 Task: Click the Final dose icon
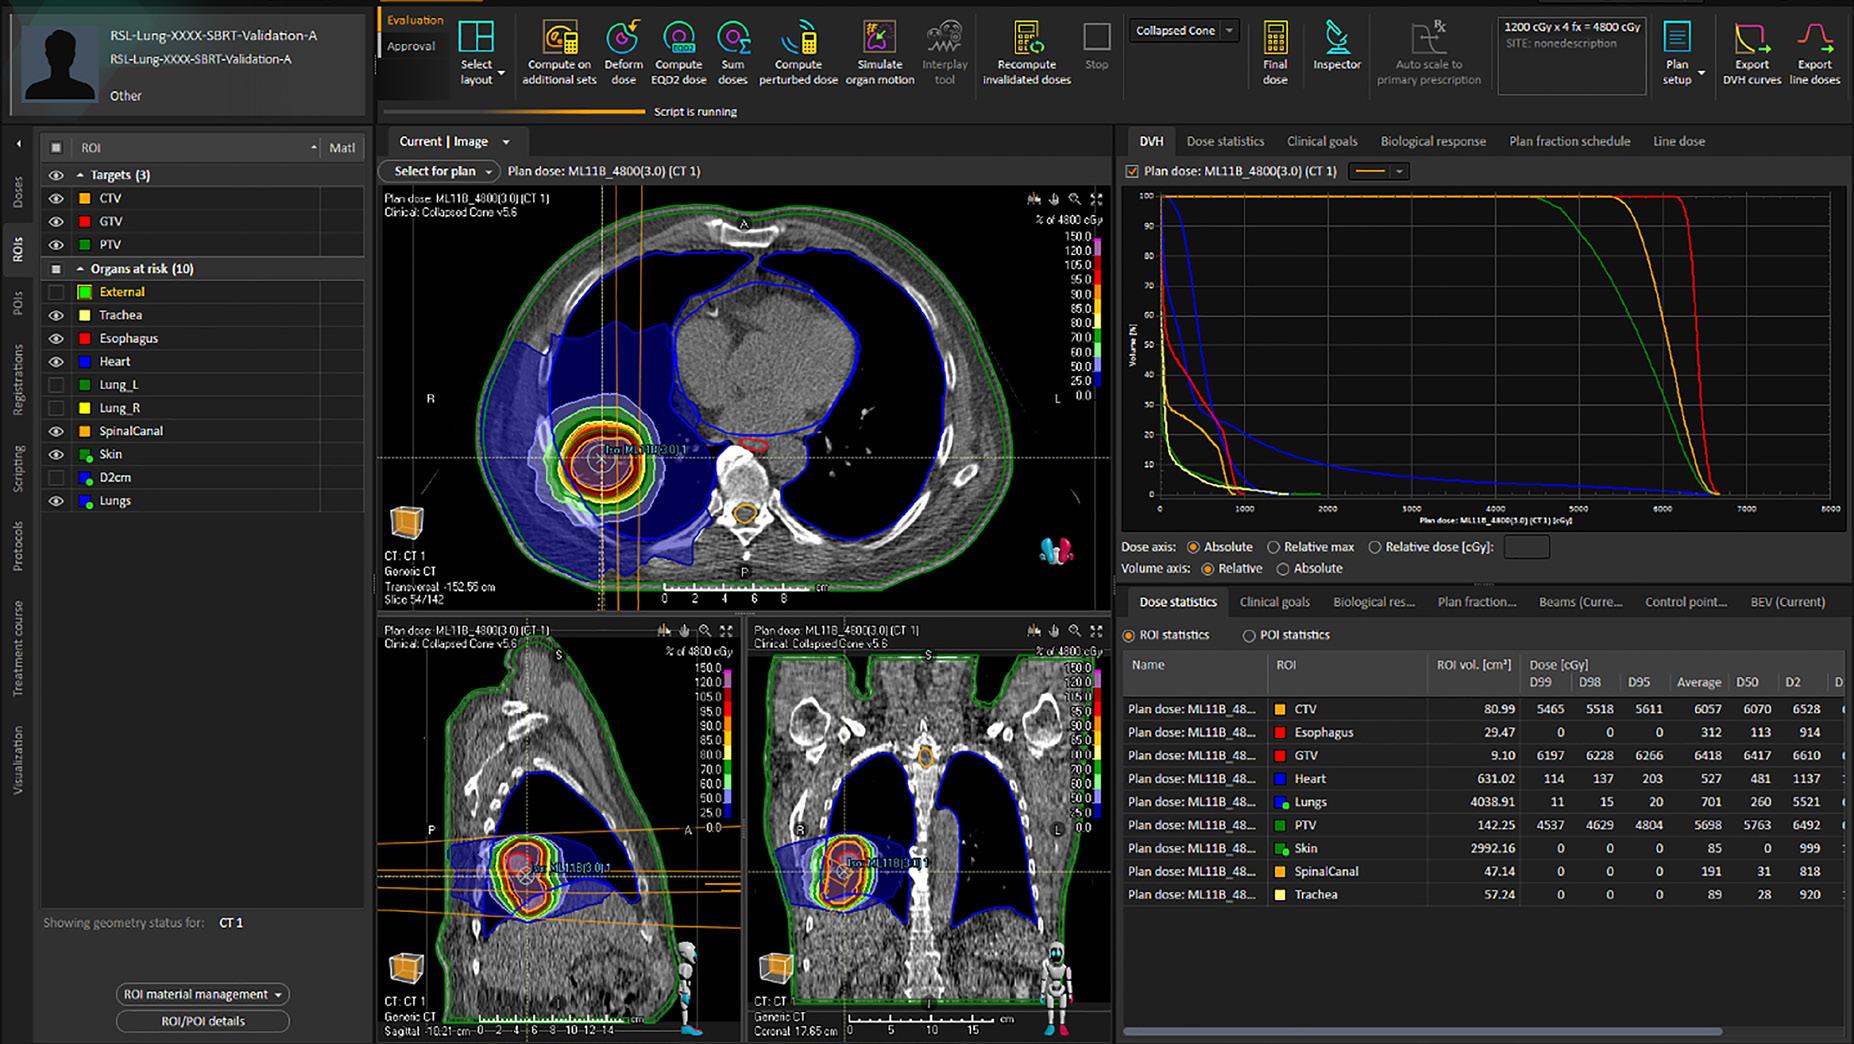pyautogui.click(x=1275, y=40)
